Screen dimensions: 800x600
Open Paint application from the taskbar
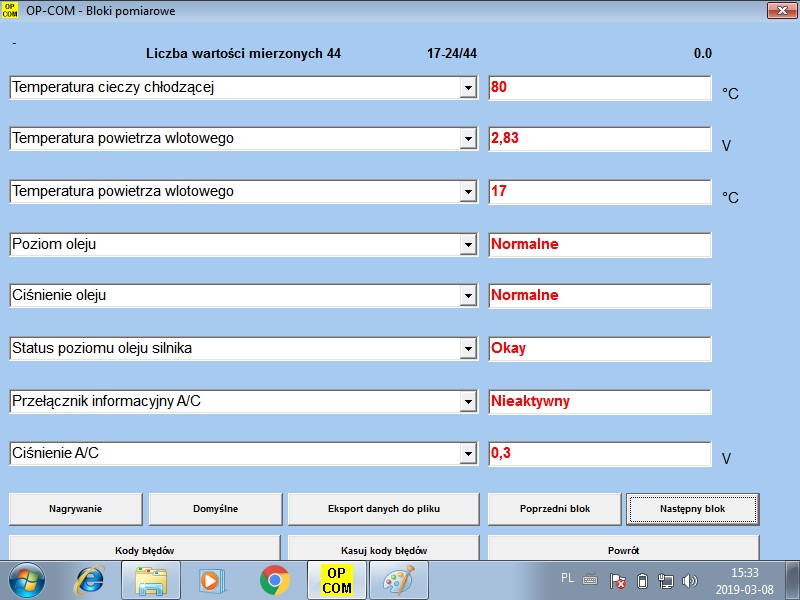click(399, 580)
